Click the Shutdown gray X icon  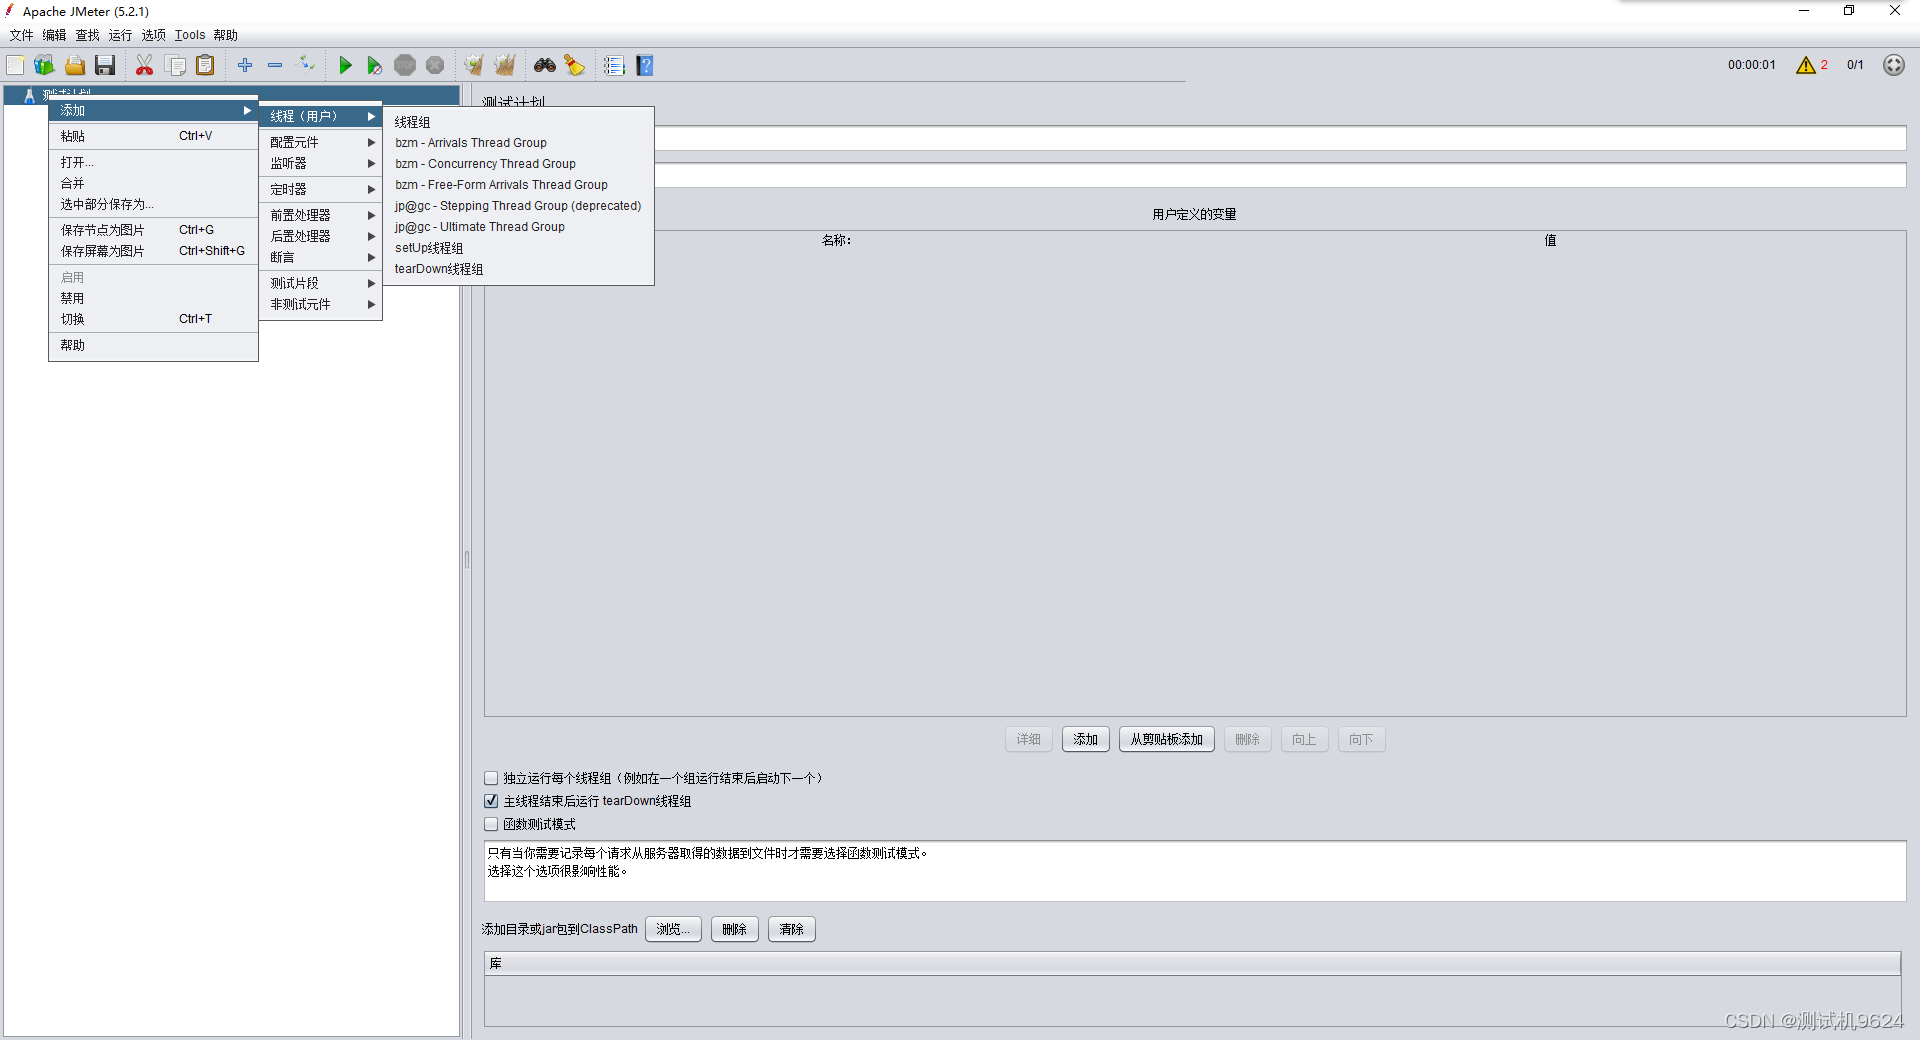point(435,65)
